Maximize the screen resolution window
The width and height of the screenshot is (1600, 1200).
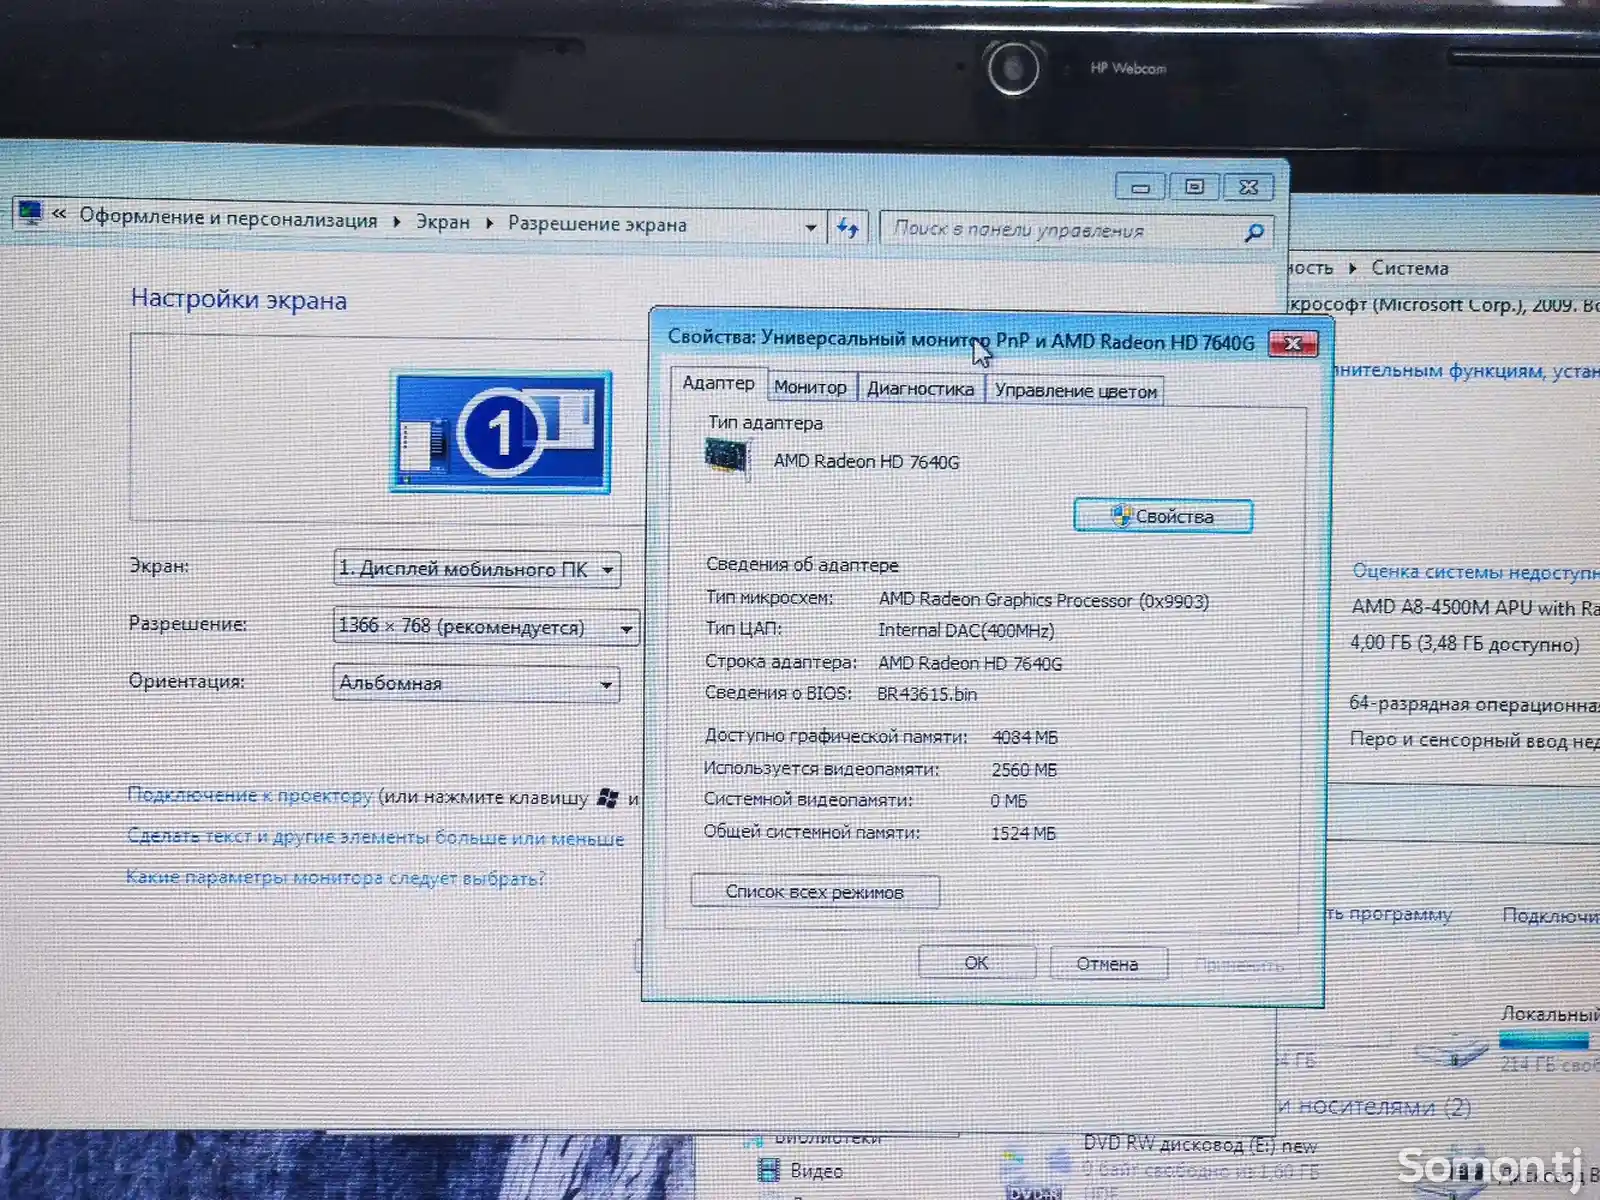point(1194,187)
